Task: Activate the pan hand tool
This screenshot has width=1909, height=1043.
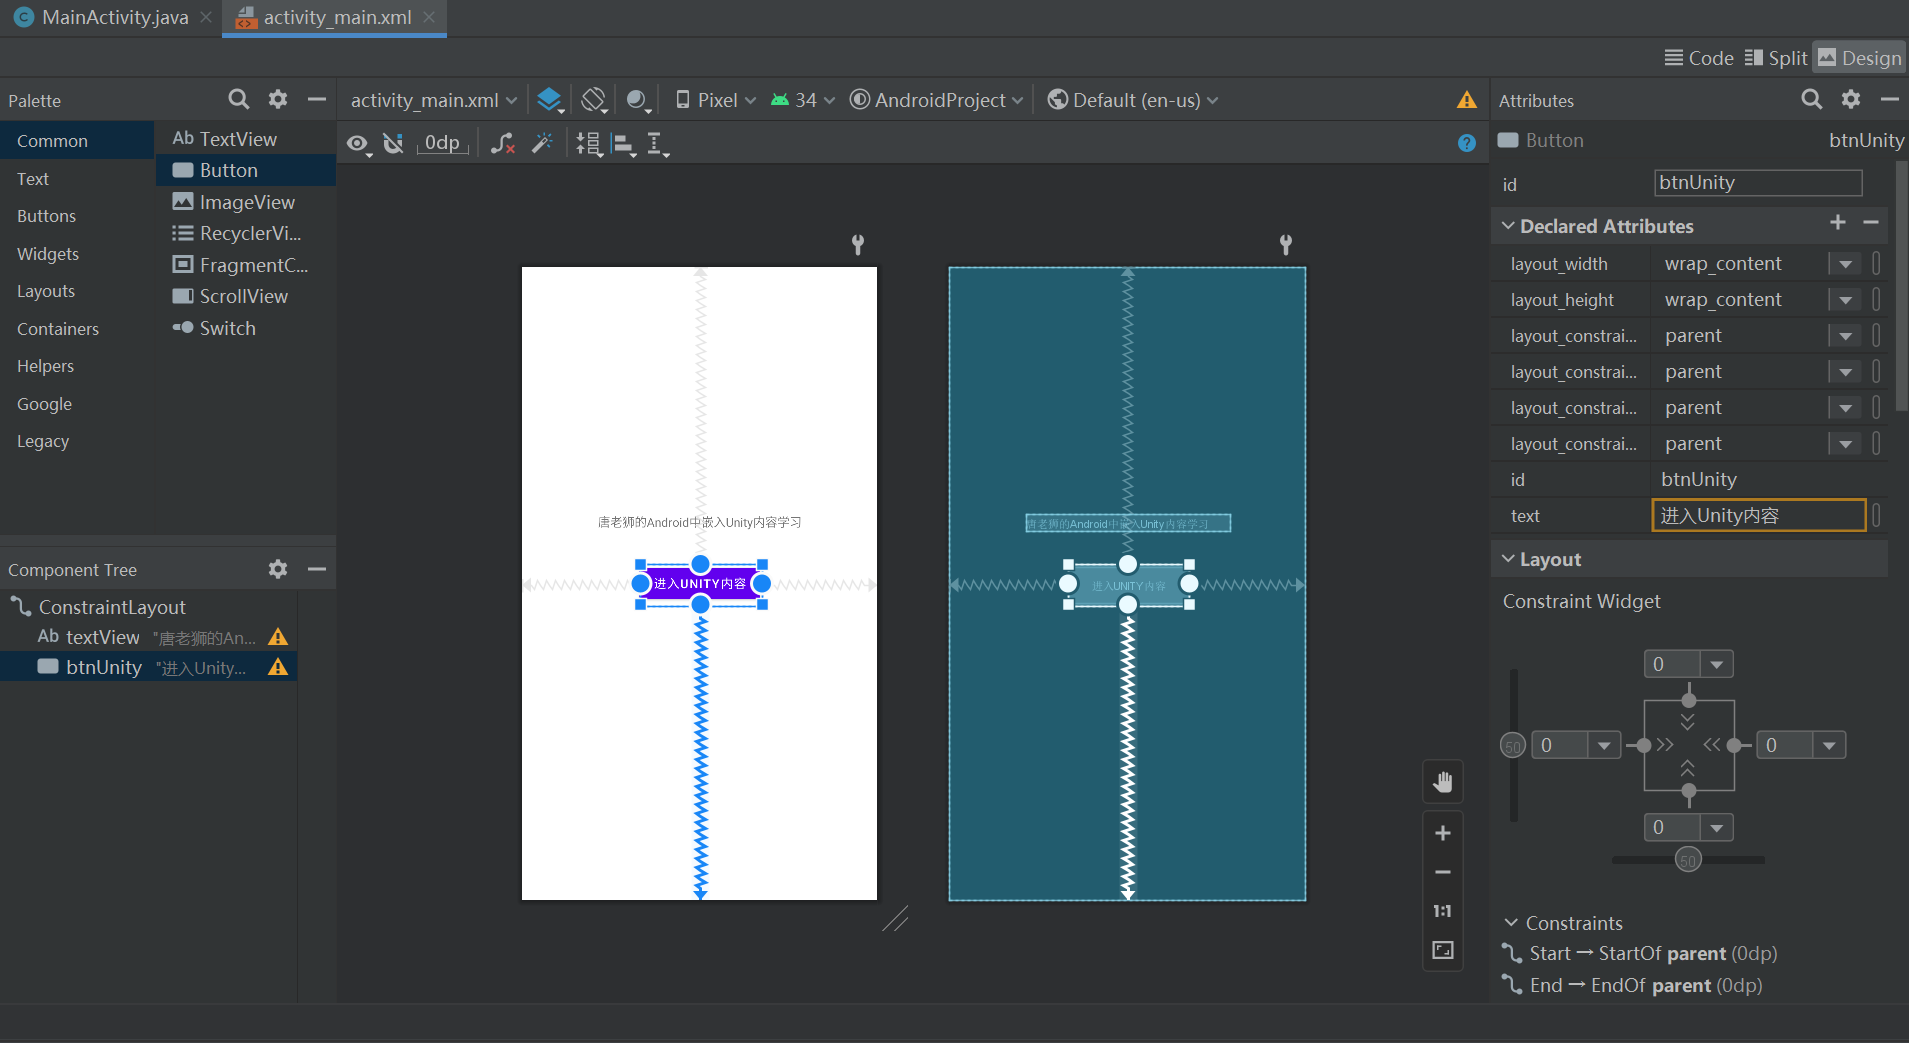Action: point(1442,781)
